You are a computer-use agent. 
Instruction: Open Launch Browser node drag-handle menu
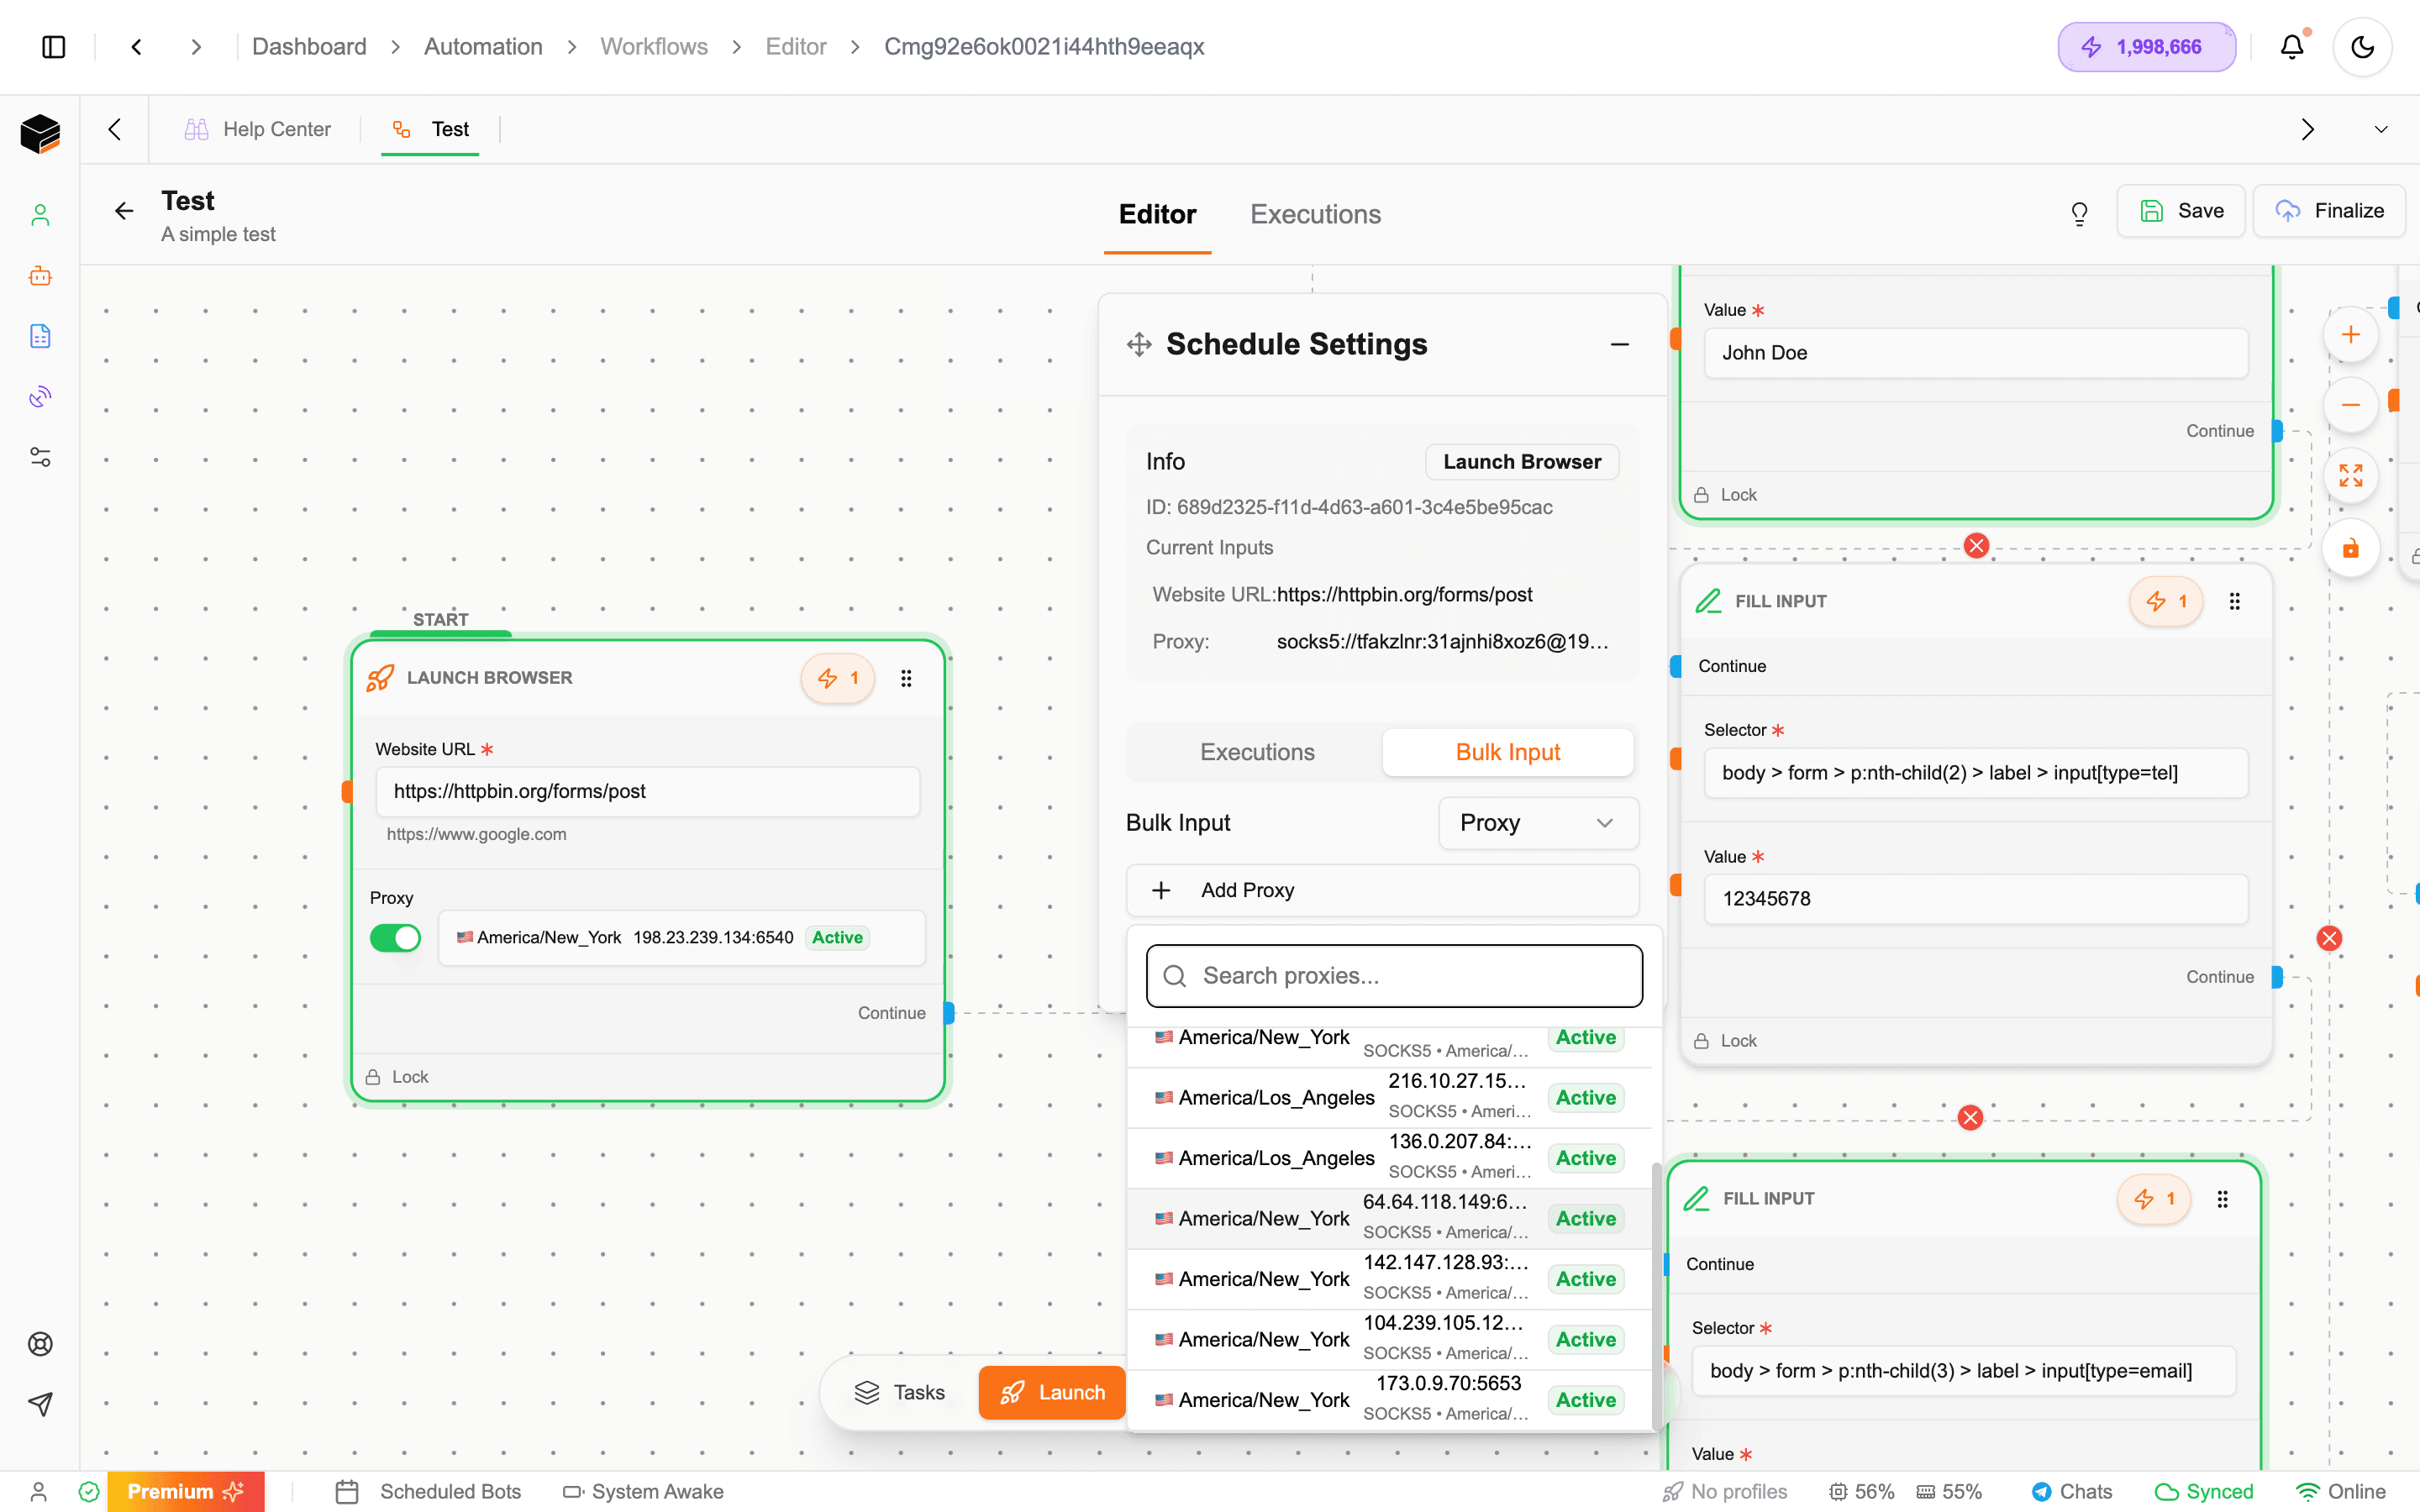coord(906,679)
